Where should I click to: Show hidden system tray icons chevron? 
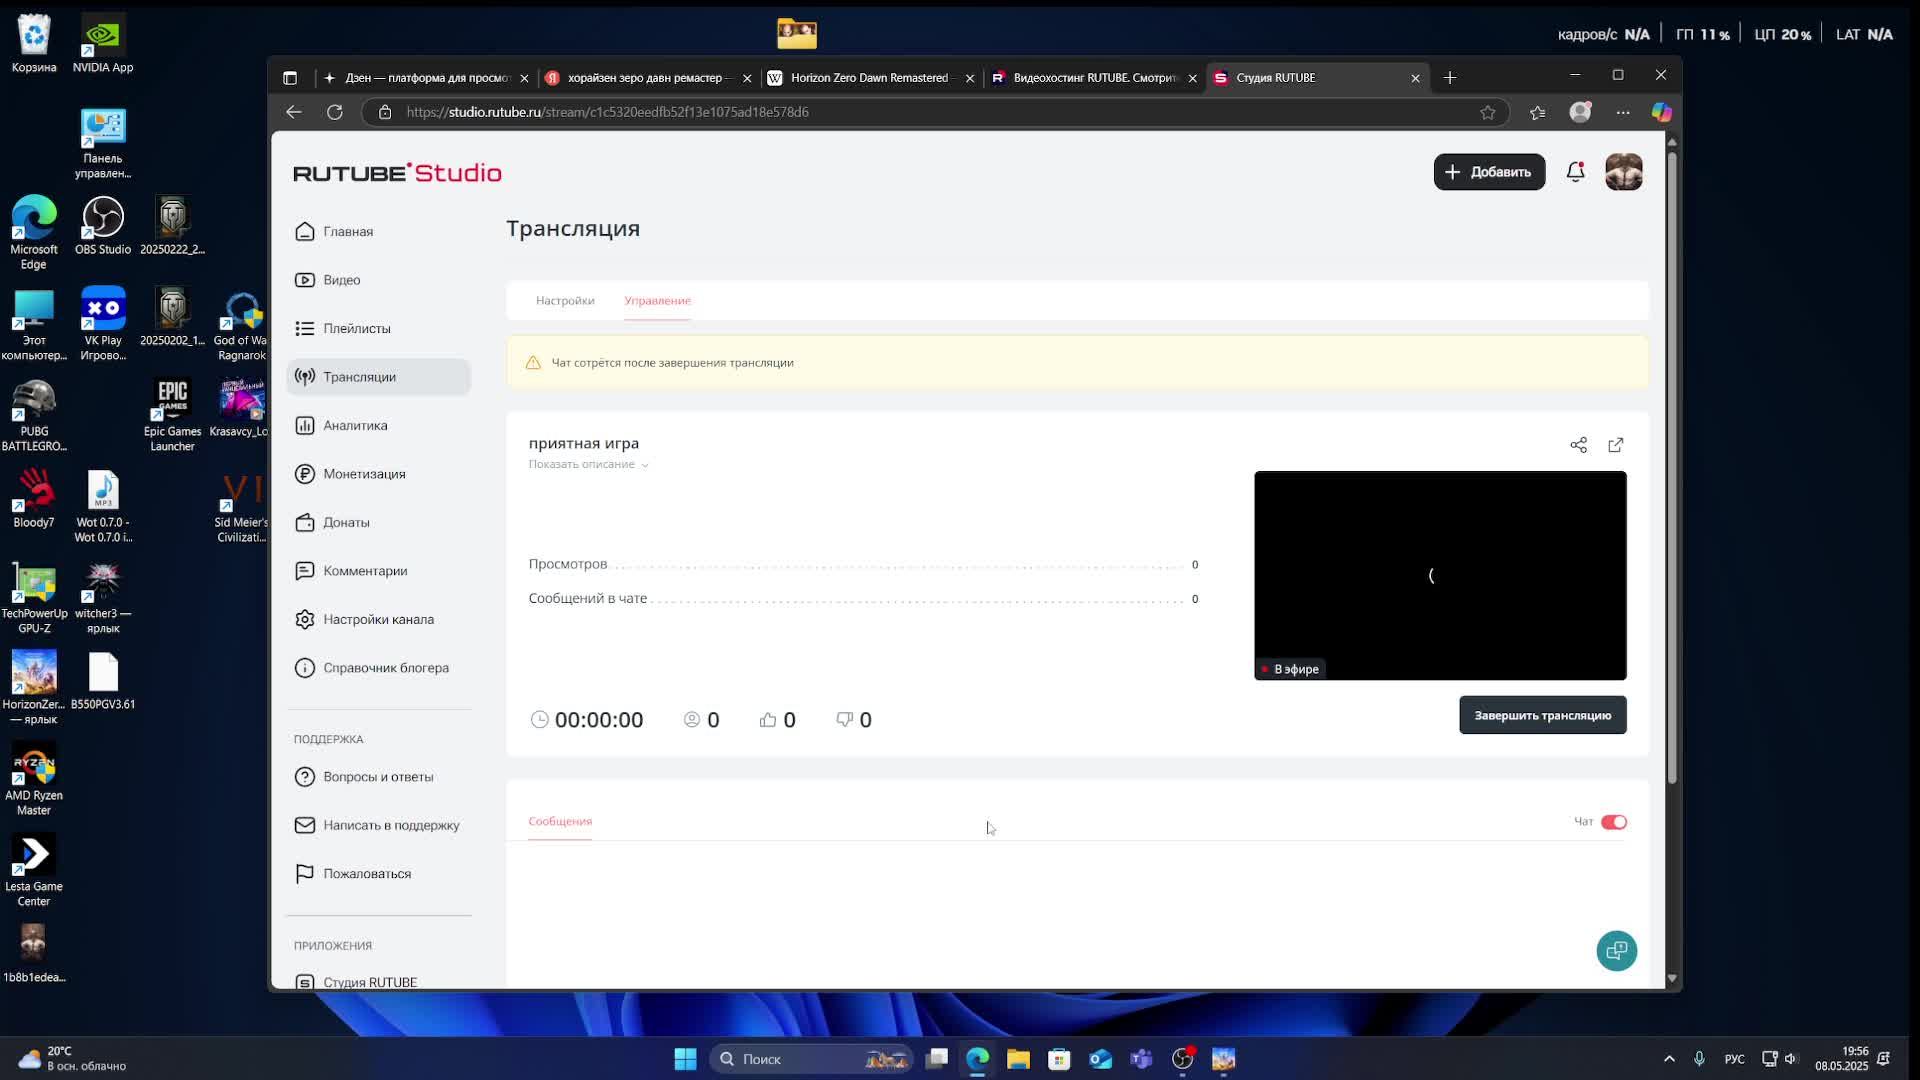click(1668, 1059)
